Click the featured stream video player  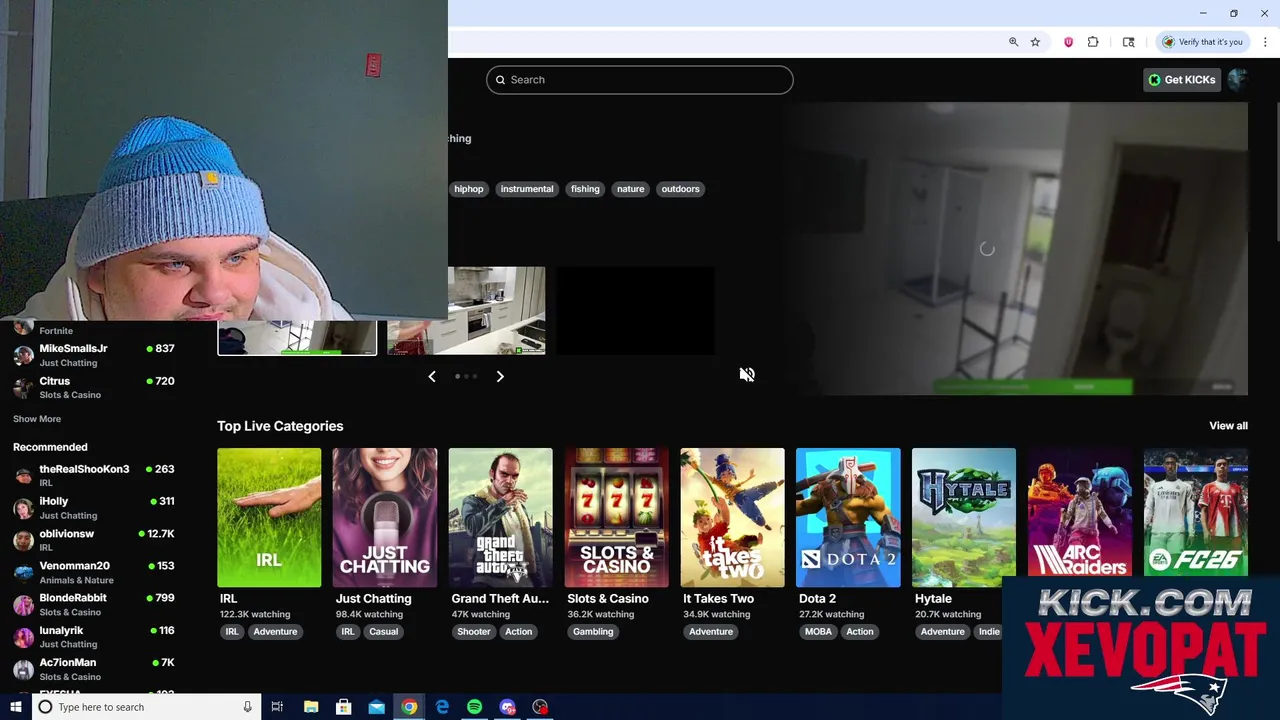[x=1015, y=249]
